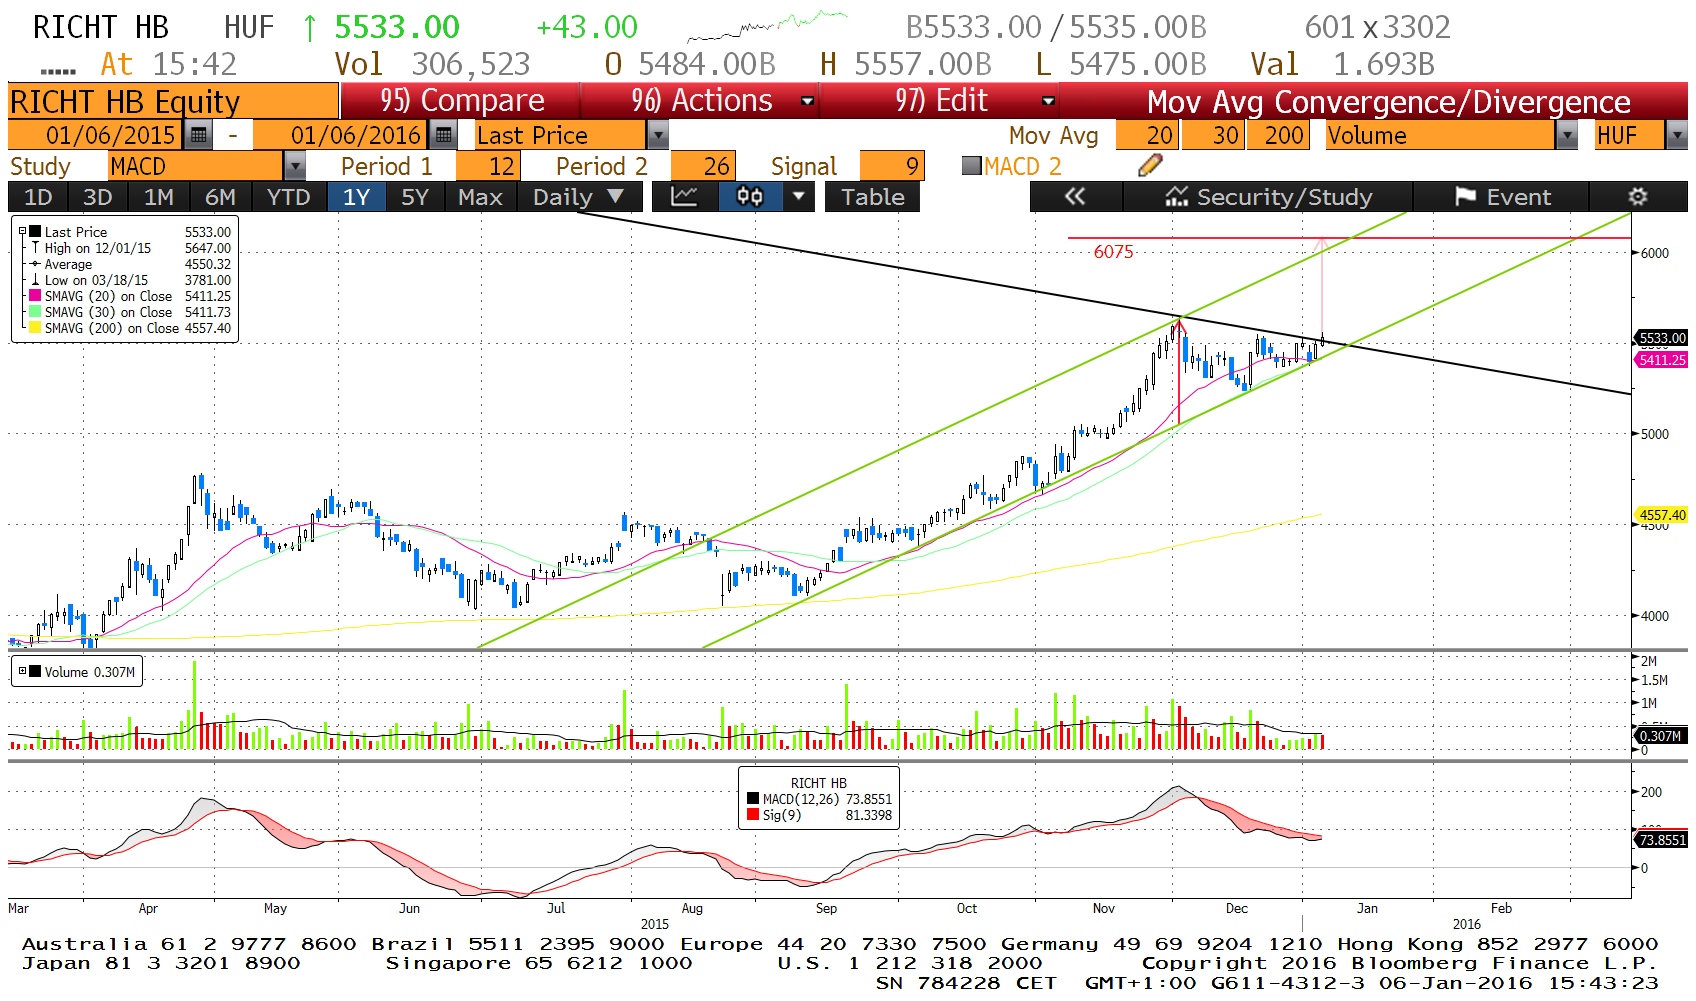Click SMAVG (200) yellow legend swatch
Viewport: 1696px width, 1001px height.
click(x=35, y=328)
